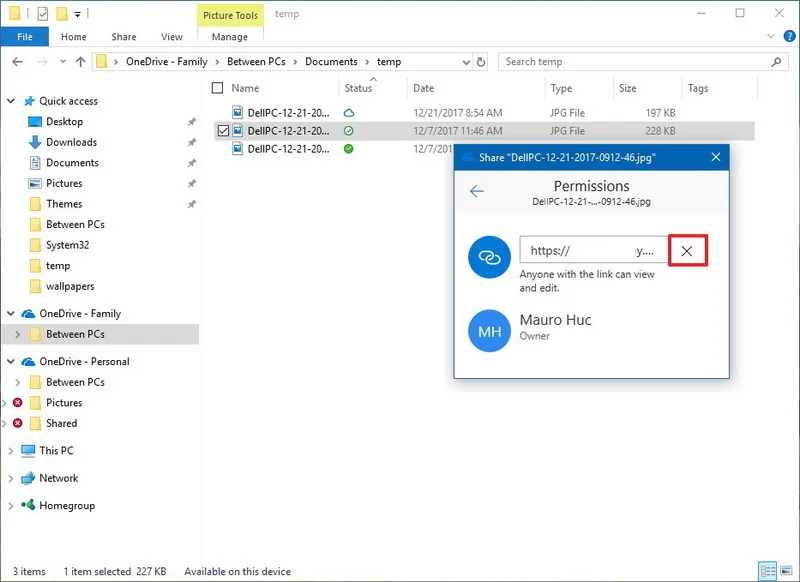
Task: Click the blue link chain icon
Action: point(489,257)
